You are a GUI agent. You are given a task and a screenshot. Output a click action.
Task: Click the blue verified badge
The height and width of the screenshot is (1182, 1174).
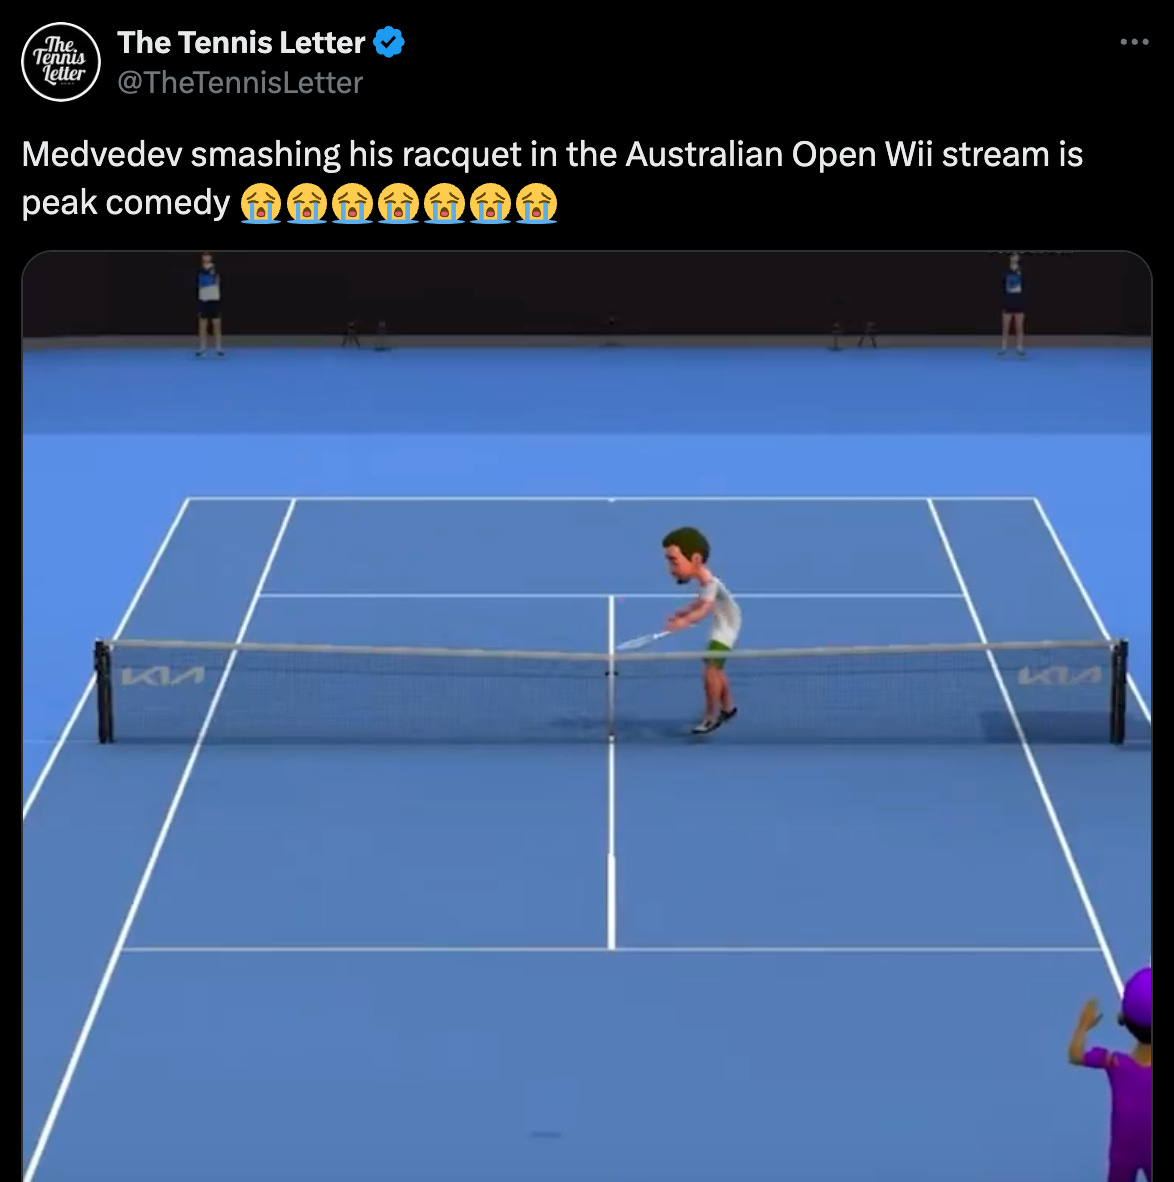[x=389, y=42]
